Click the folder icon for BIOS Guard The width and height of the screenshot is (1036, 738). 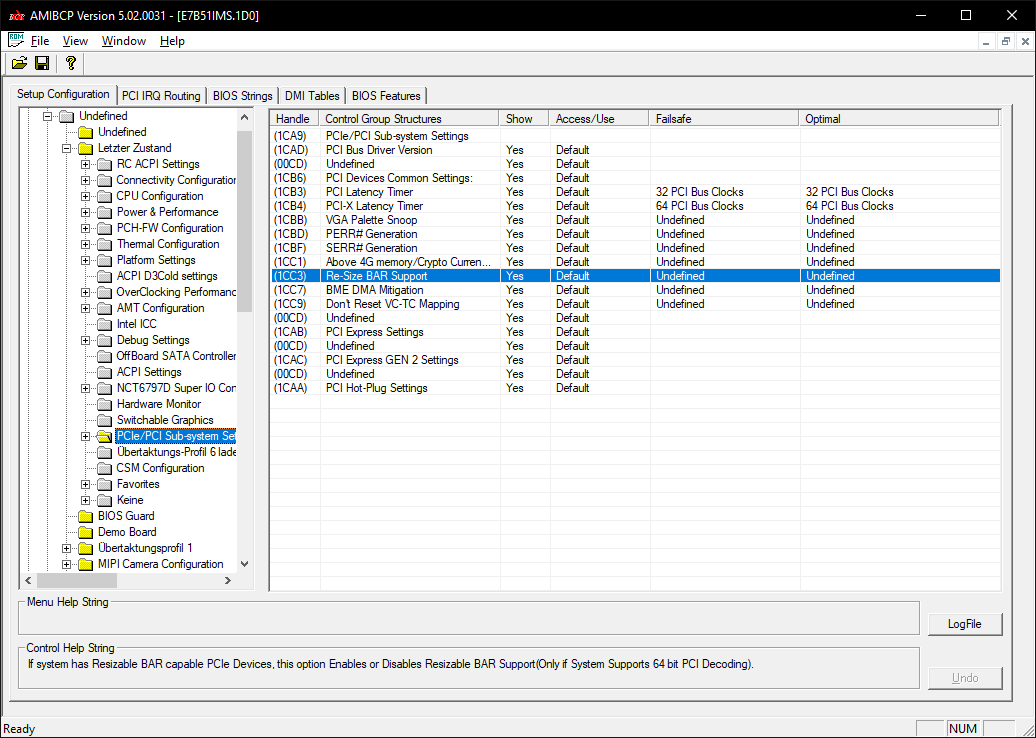pyautogui.click(x=86, y=516)
